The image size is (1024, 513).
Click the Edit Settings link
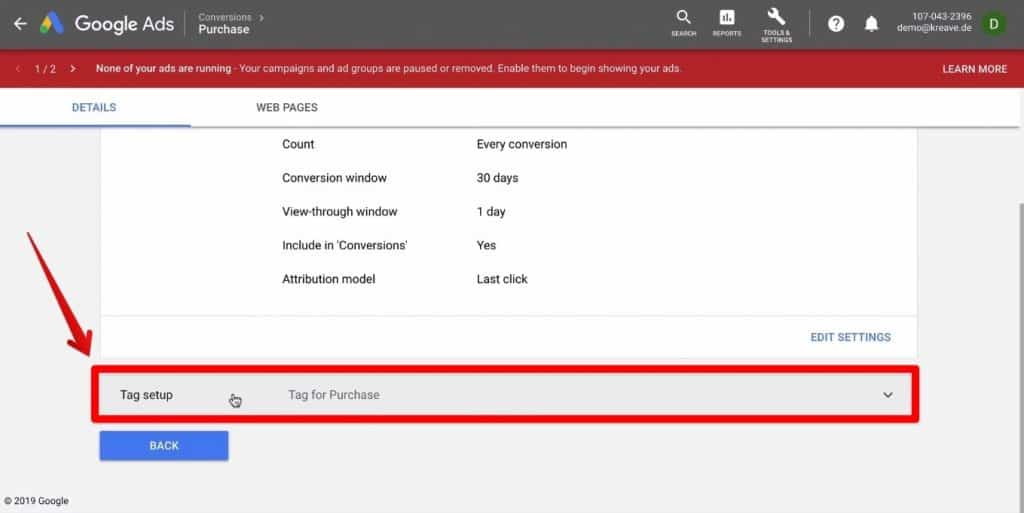[x=850, y=337]
